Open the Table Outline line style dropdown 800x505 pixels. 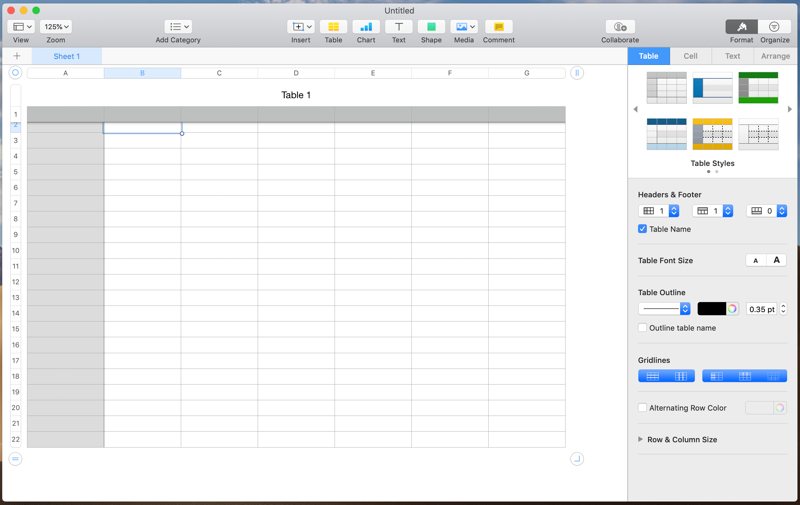click(x=664, y=309)
